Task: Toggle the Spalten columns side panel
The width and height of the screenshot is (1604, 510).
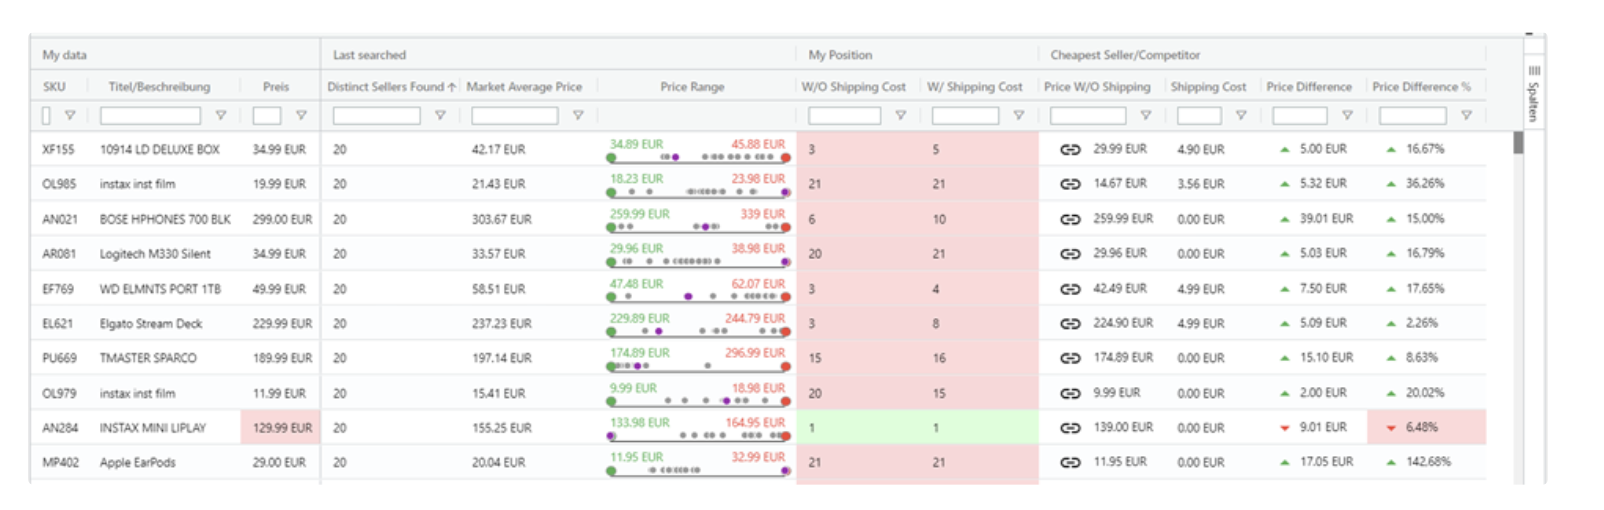Action: tap(1533, 93)
